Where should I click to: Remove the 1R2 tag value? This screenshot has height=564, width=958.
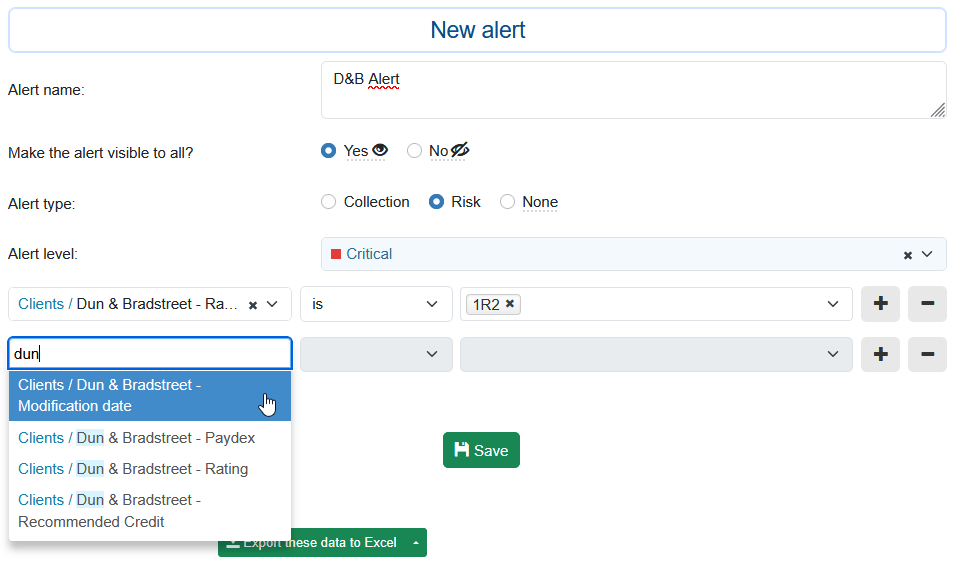[510, 304]
